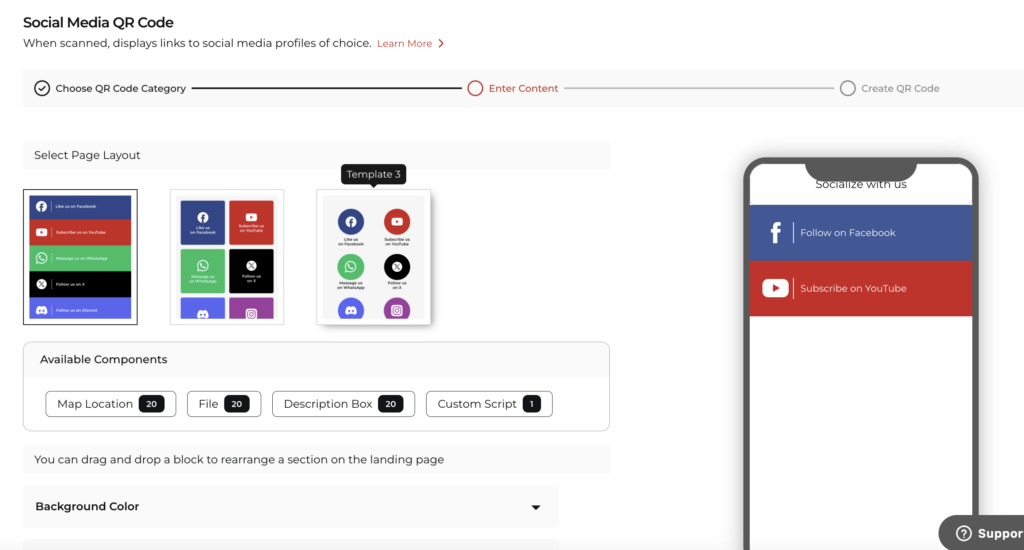
Task: Click the 20 count badge on Map Location
Action: point(151,404)
